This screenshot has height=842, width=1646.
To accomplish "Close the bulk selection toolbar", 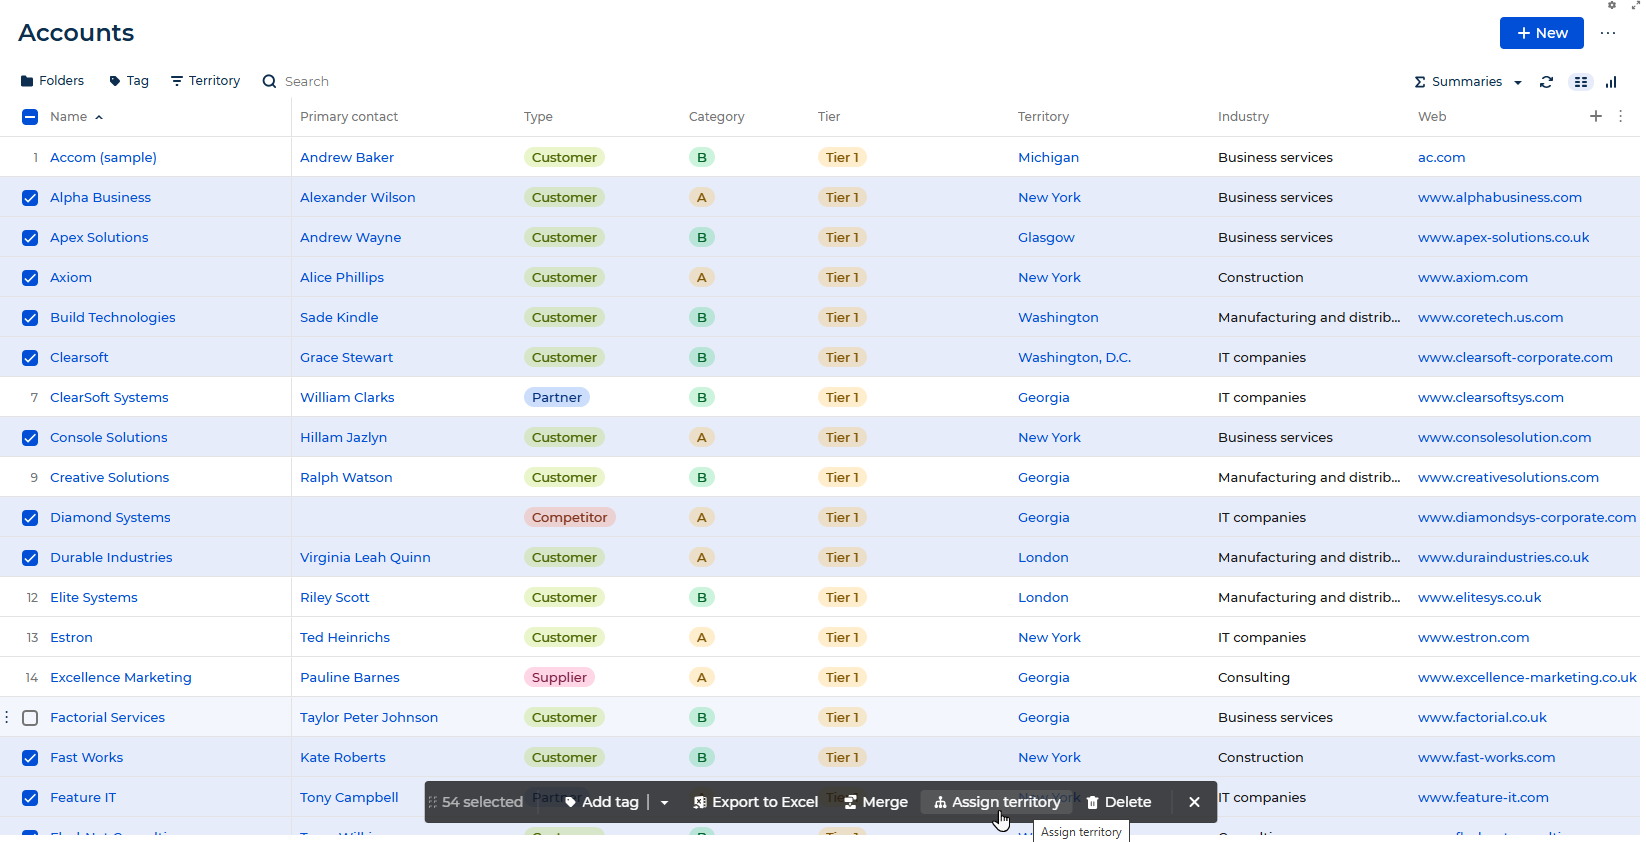I will [x=1194, y=802].
